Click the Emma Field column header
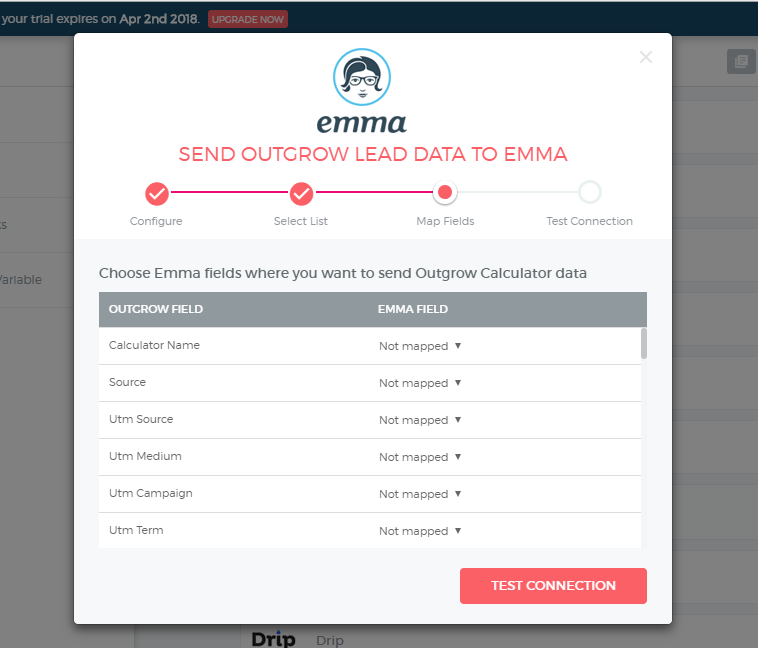The width and height of the screenshot is (758, 648). coord(413,309)
